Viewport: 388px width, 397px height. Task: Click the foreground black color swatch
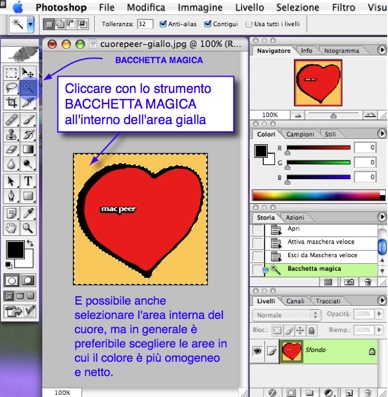(15, 250)
